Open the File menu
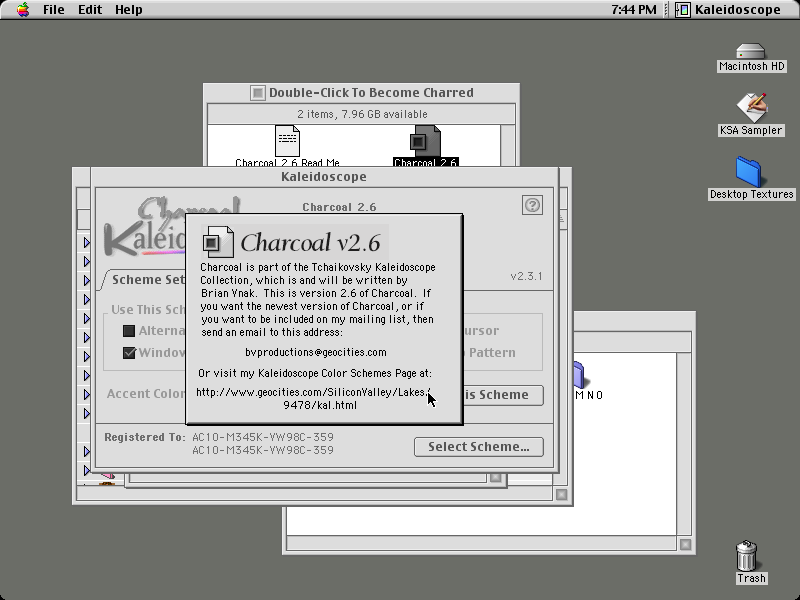This screenshot has width=800, height=600. pyautogui.click(x=54, y=10)
